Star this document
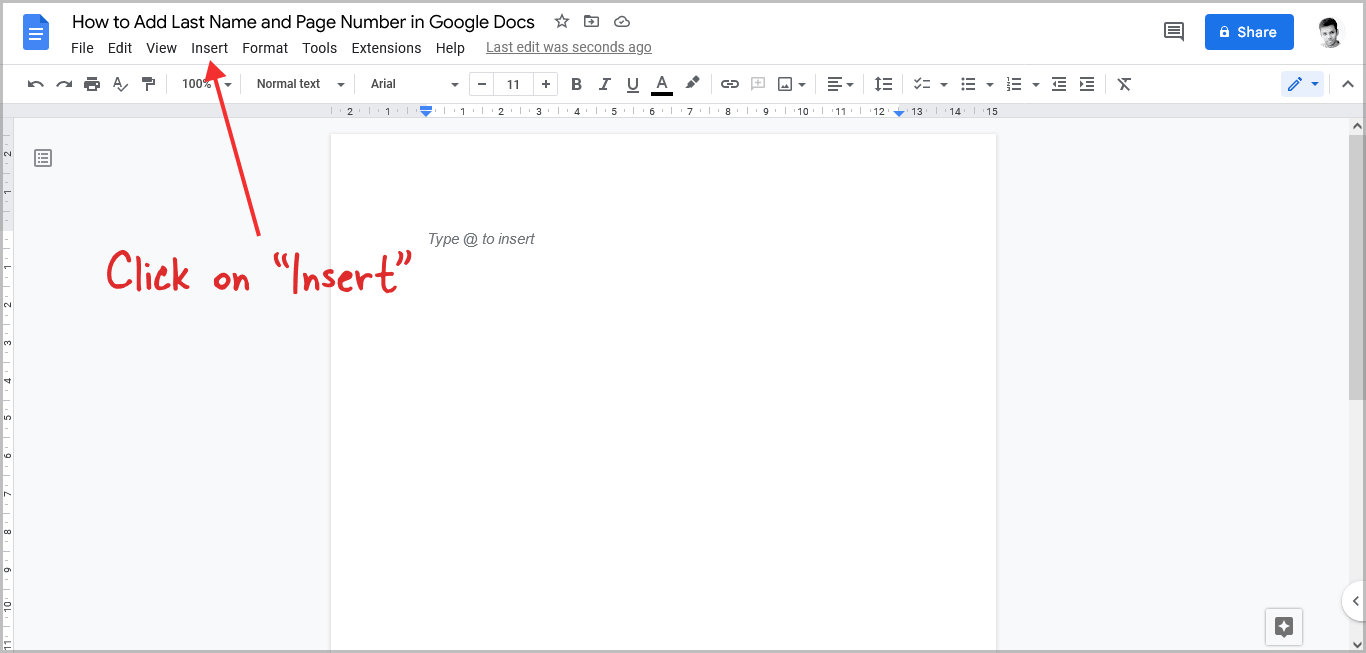 (561, 21)
